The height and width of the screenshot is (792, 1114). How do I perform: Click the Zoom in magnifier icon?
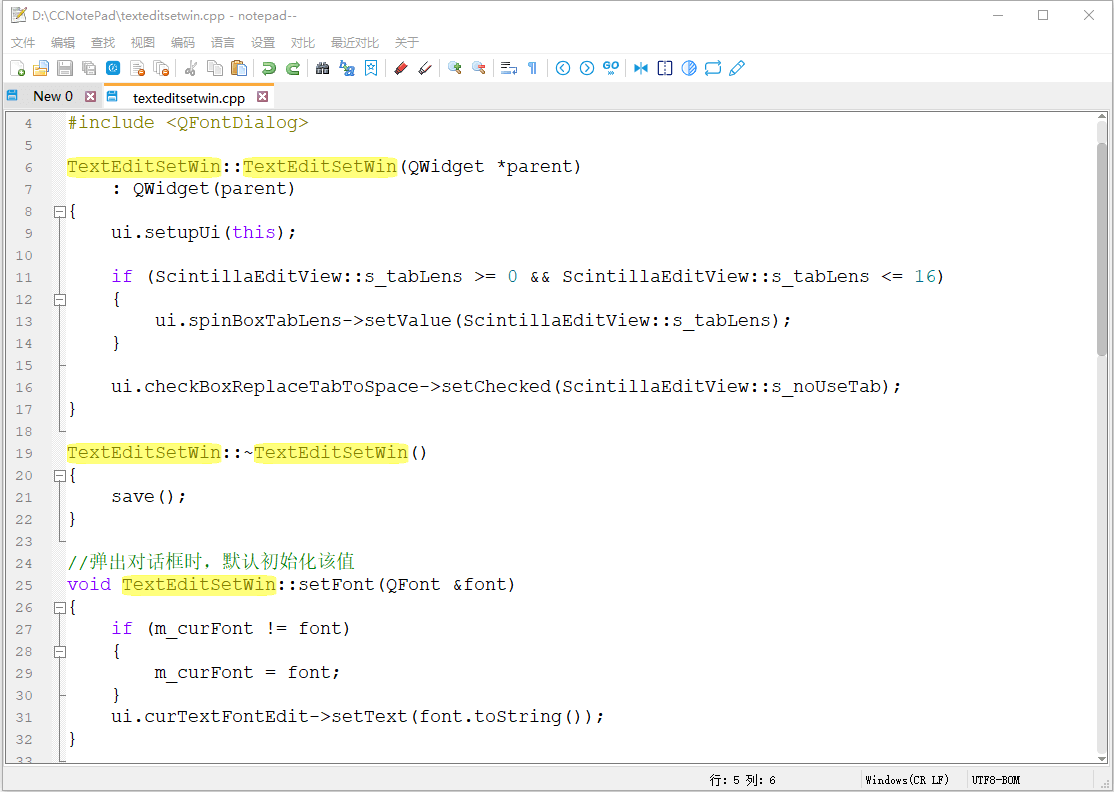pos(455,68)
